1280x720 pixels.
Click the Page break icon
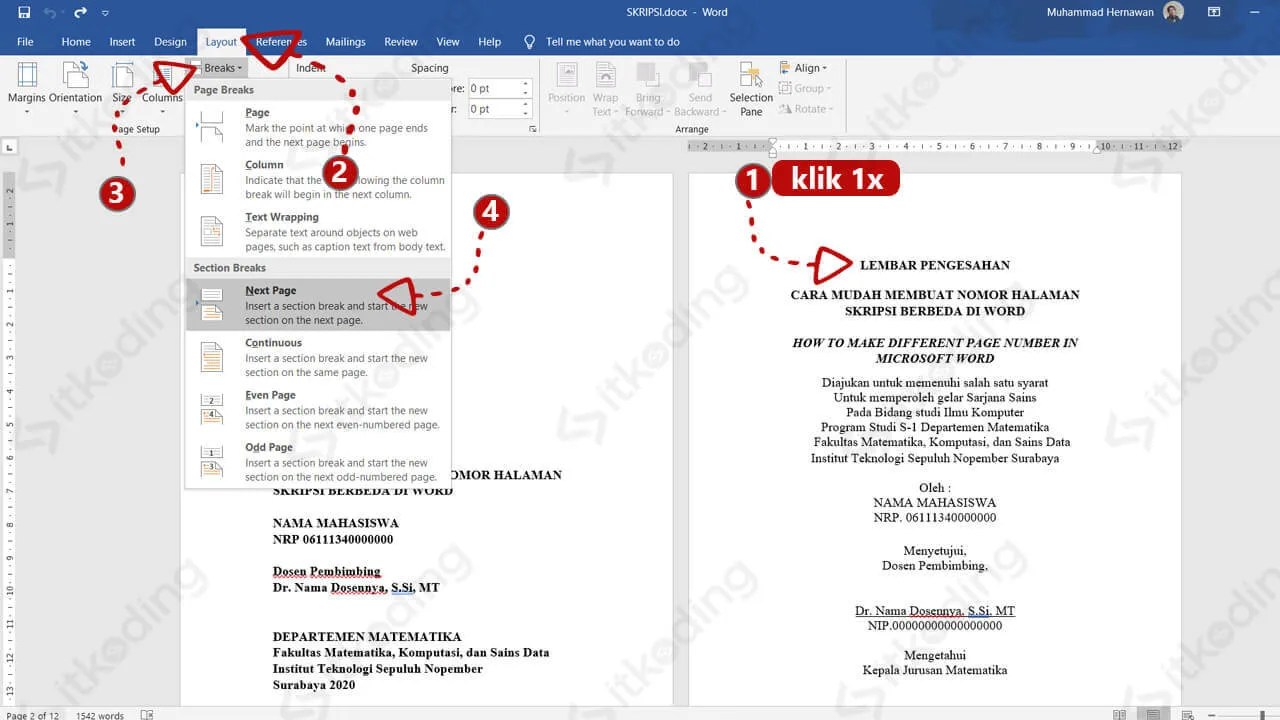(x=211, y=127)
